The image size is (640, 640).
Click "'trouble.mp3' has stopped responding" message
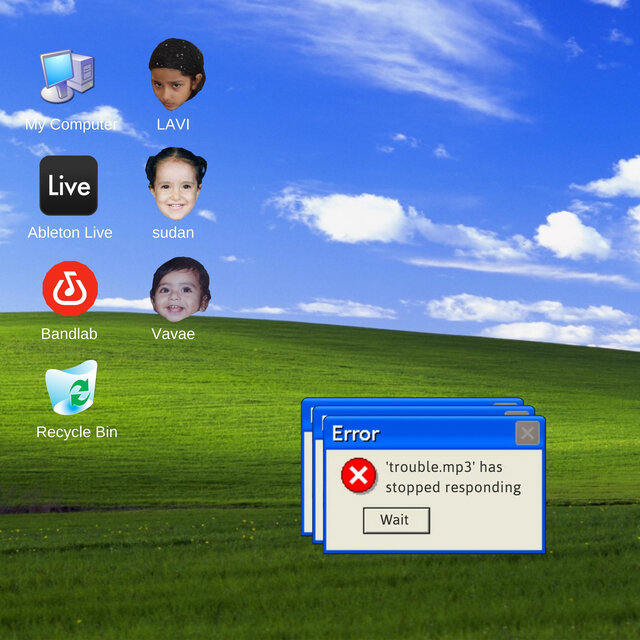click(453, 477)
